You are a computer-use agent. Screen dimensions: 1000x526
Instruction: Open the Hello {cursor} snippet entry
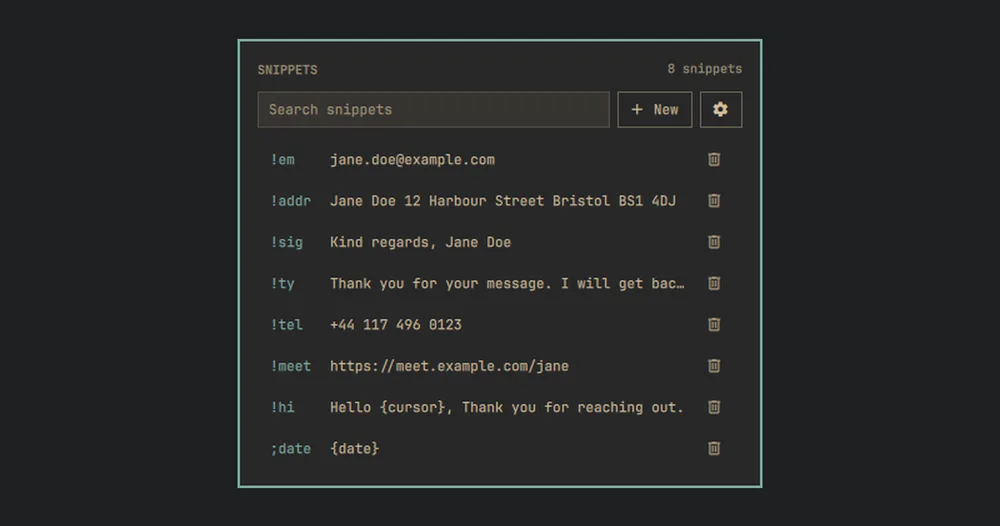(x=506, y=407)
